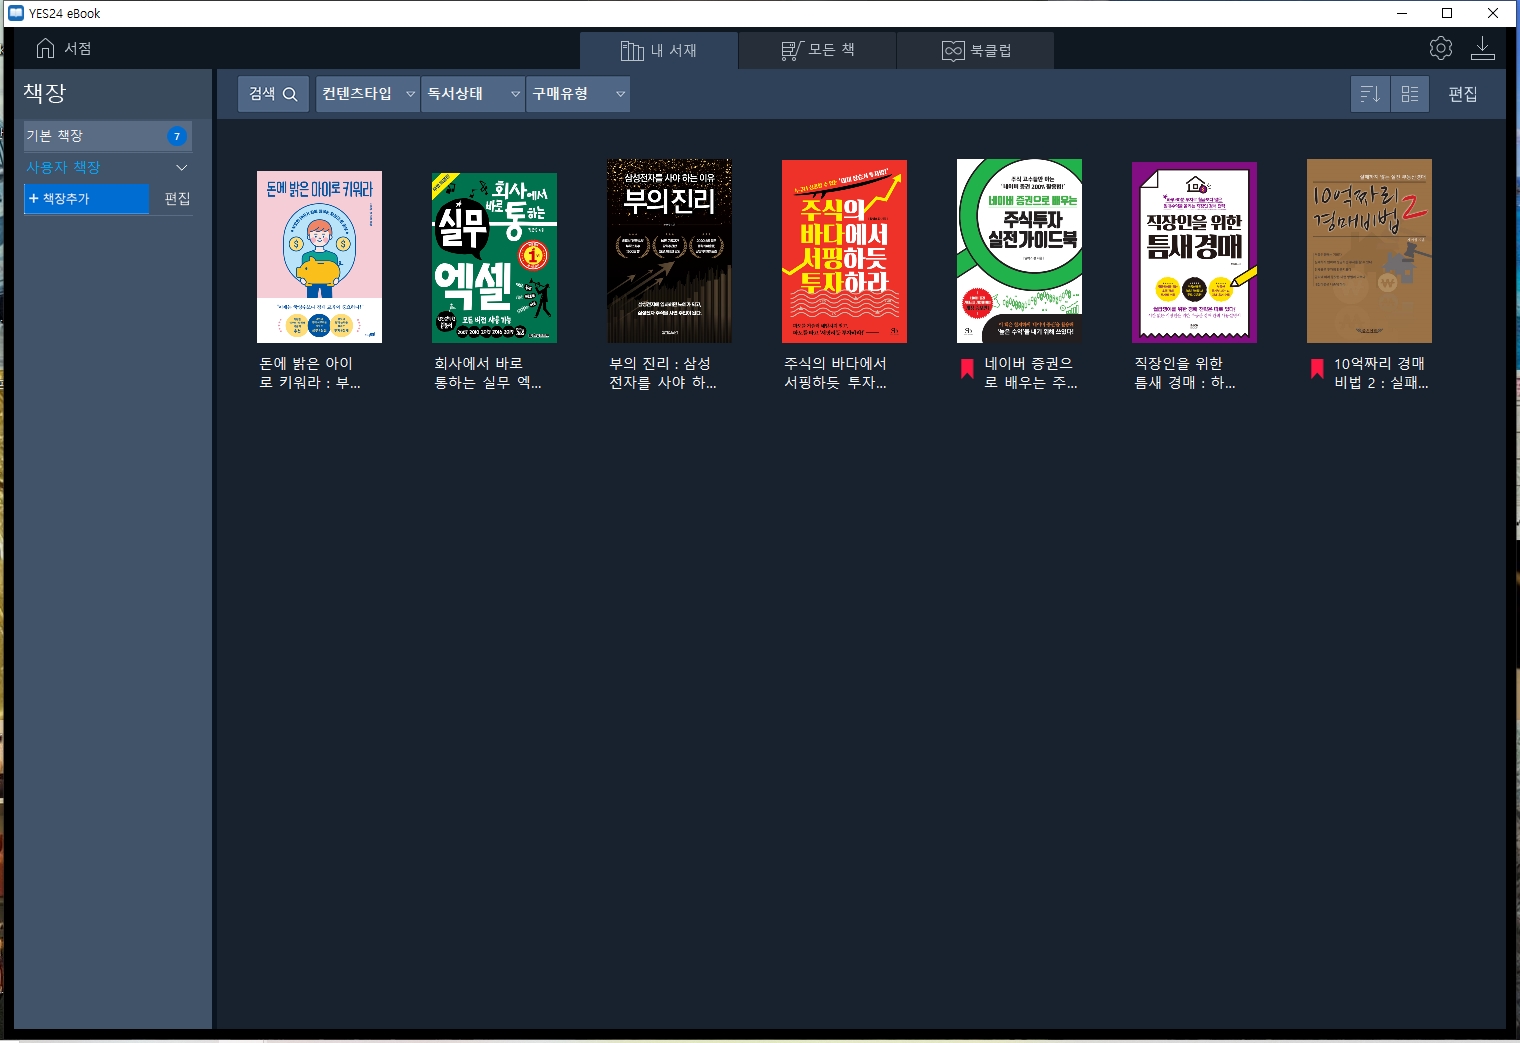
Task: Click the 편집 button in top toolbar
Action: 1463,94
